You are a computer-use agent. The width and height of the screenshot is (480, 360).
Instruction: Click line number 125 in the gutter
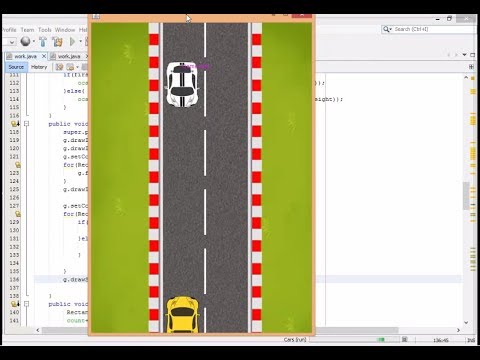14,189
